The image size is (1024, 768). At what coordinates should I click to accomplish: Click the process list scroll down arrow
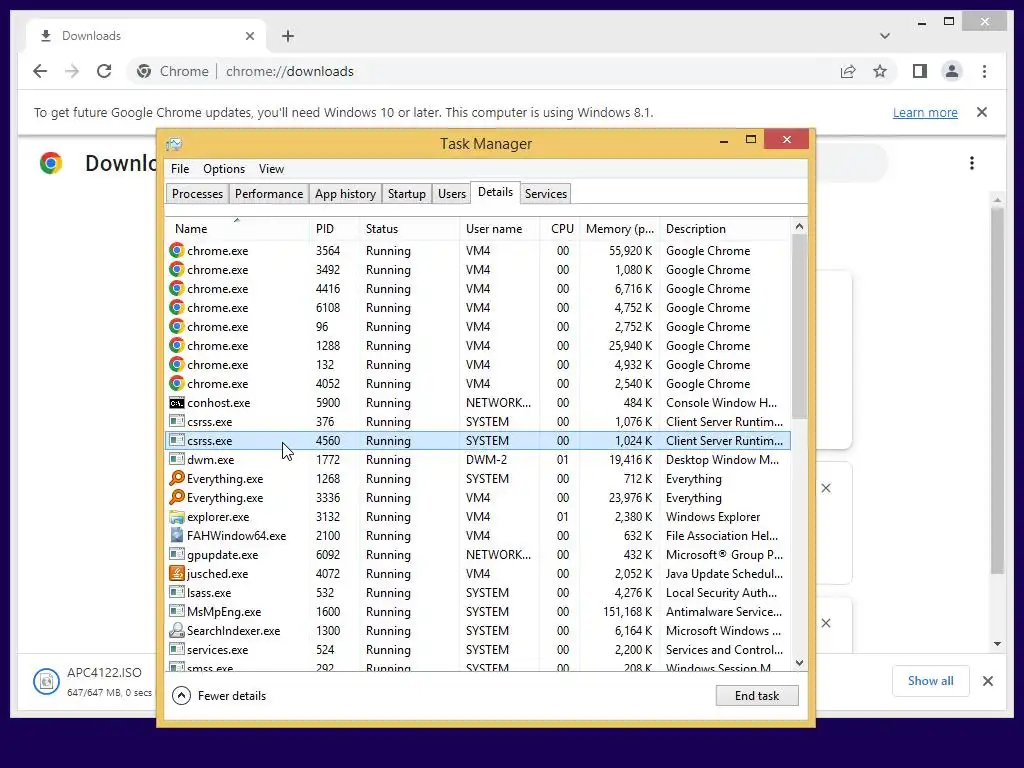[799, 664]
